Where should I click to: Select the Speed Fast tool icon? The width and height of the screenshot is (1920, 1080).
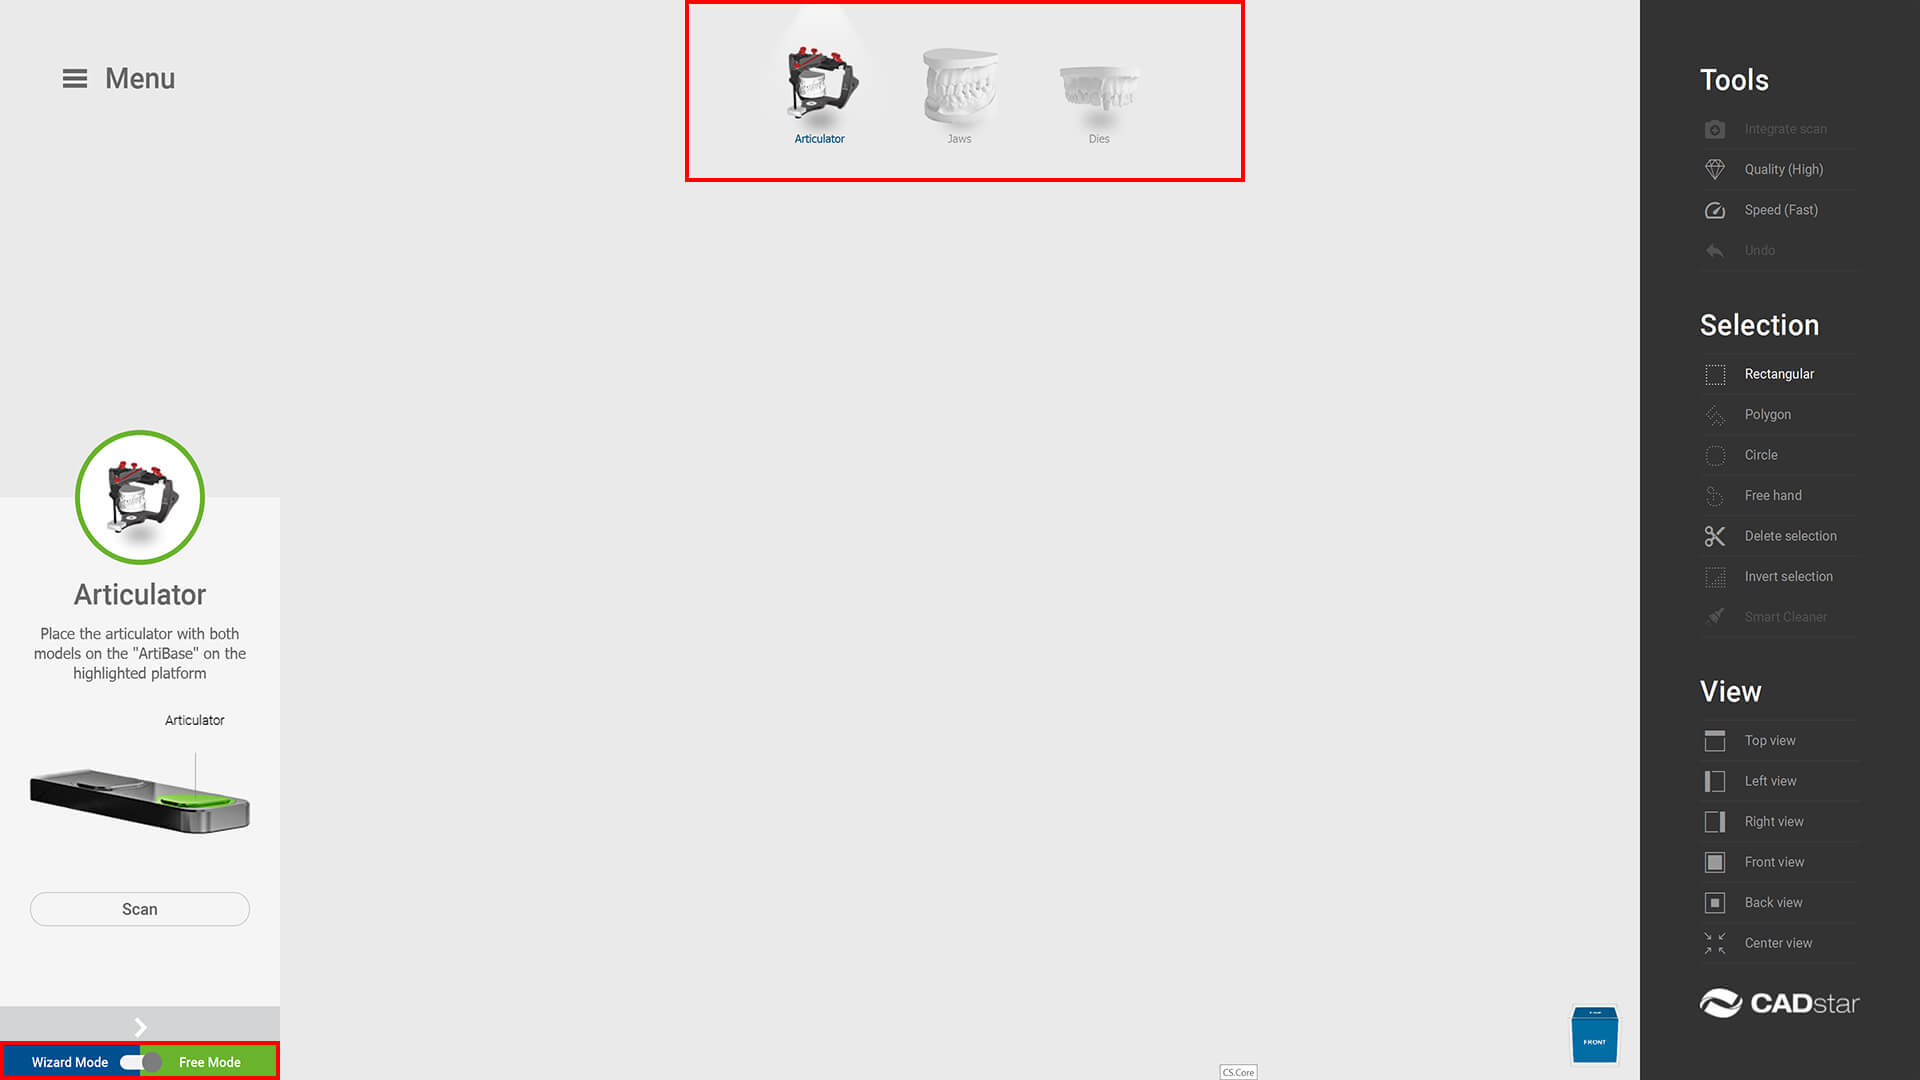(x=1714, y=210)
